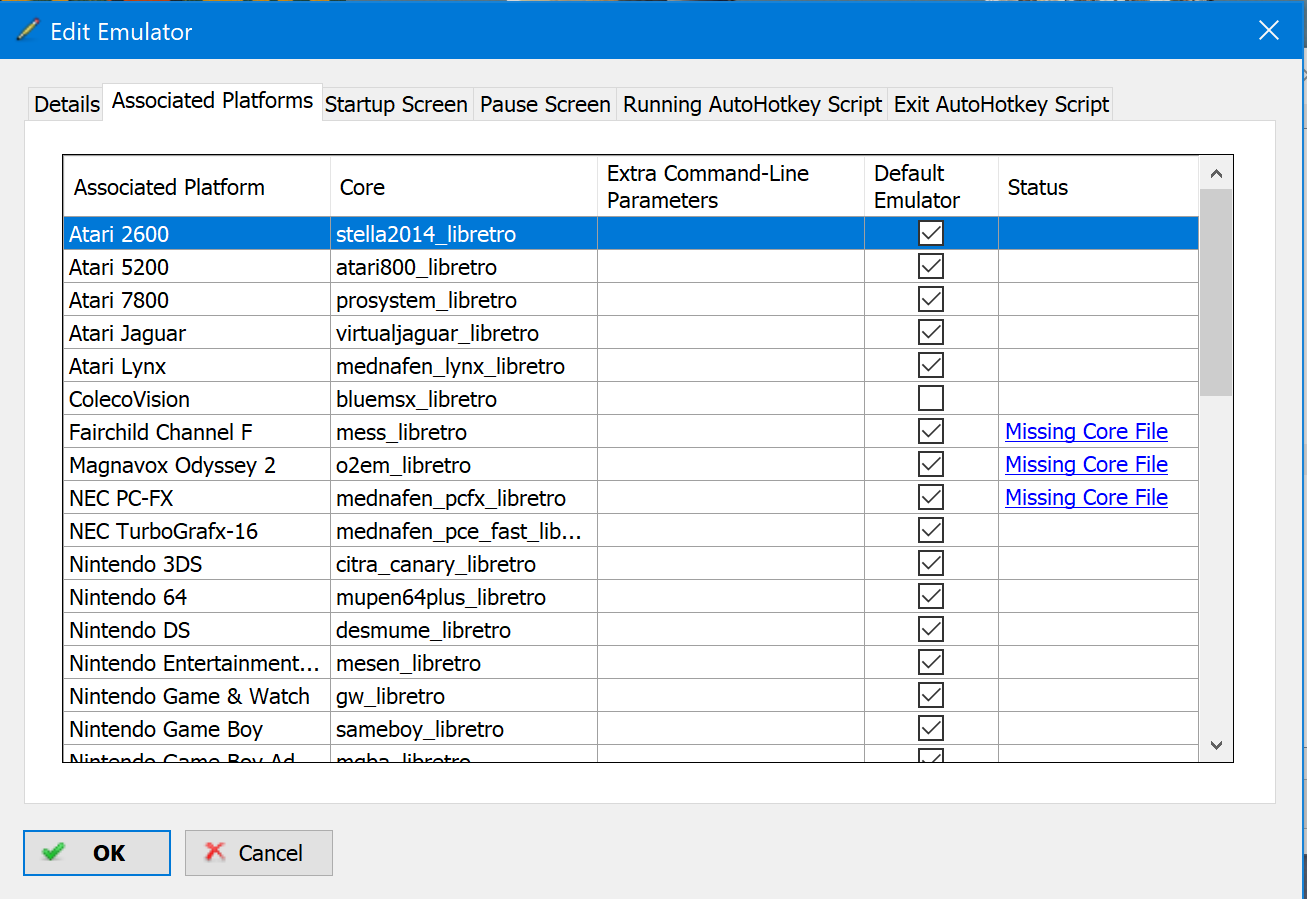Select the Magnavox Odyssey 2 platform cell

(197, 465)
